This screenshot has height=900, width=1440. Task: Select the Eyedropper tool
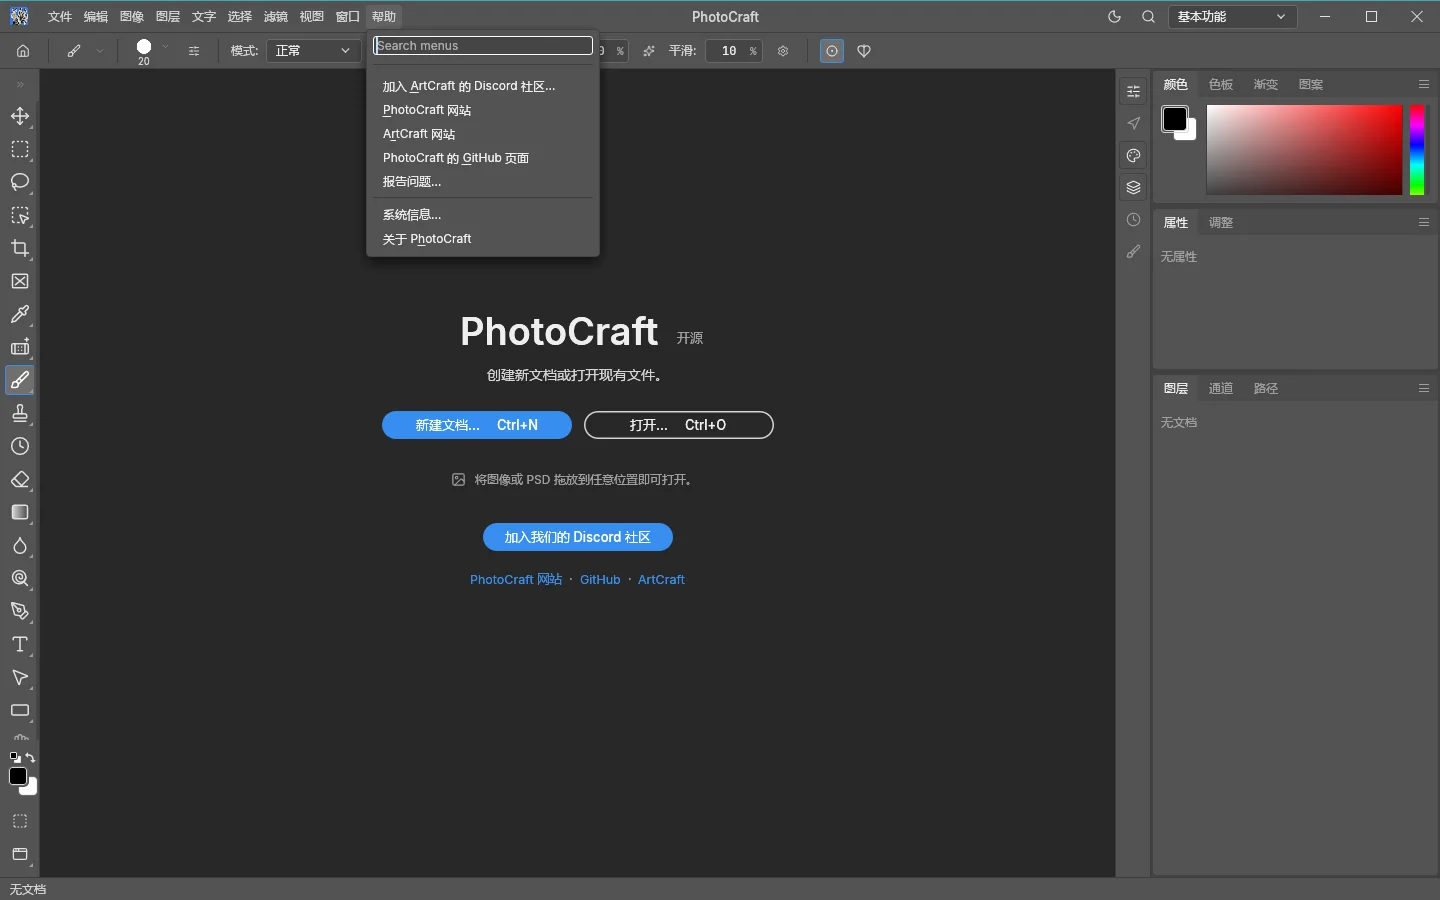point(20,314)
